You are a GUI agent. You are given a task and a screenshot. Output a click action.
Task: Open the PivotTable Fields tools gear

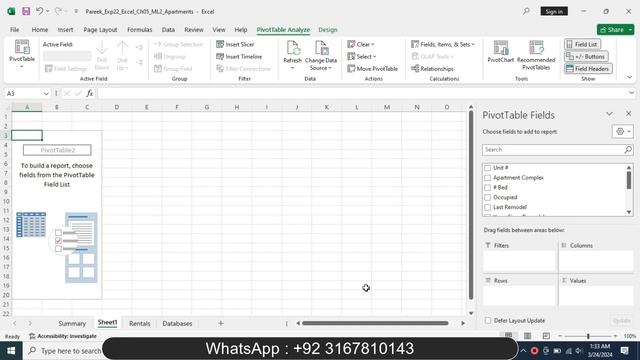tap(622, 131)
